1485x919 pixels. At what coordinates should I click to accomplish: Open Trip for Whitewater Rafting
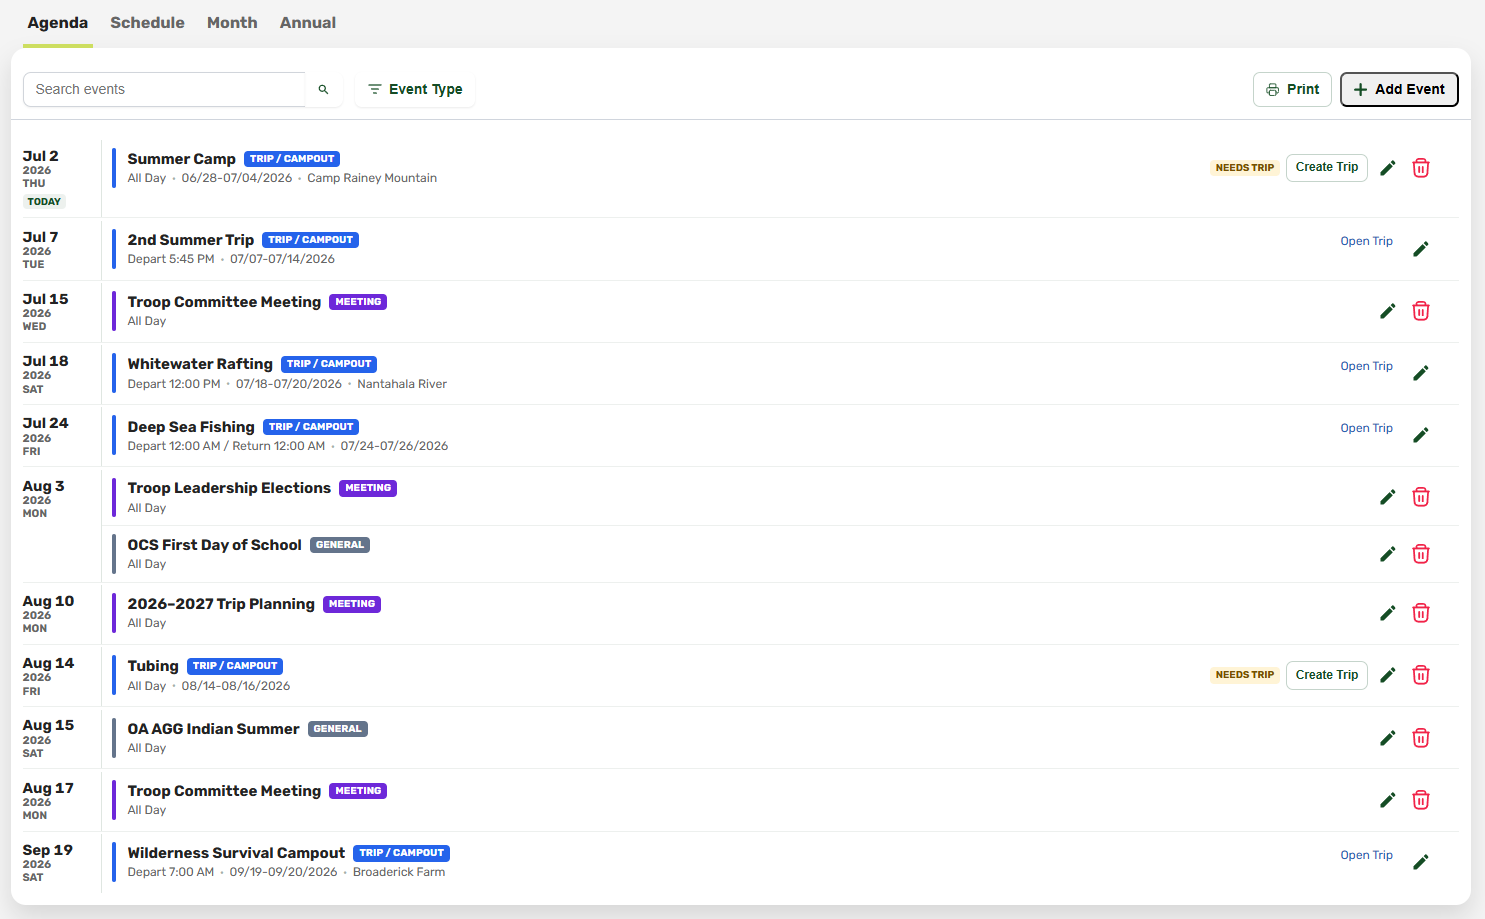click(1366, 366)
